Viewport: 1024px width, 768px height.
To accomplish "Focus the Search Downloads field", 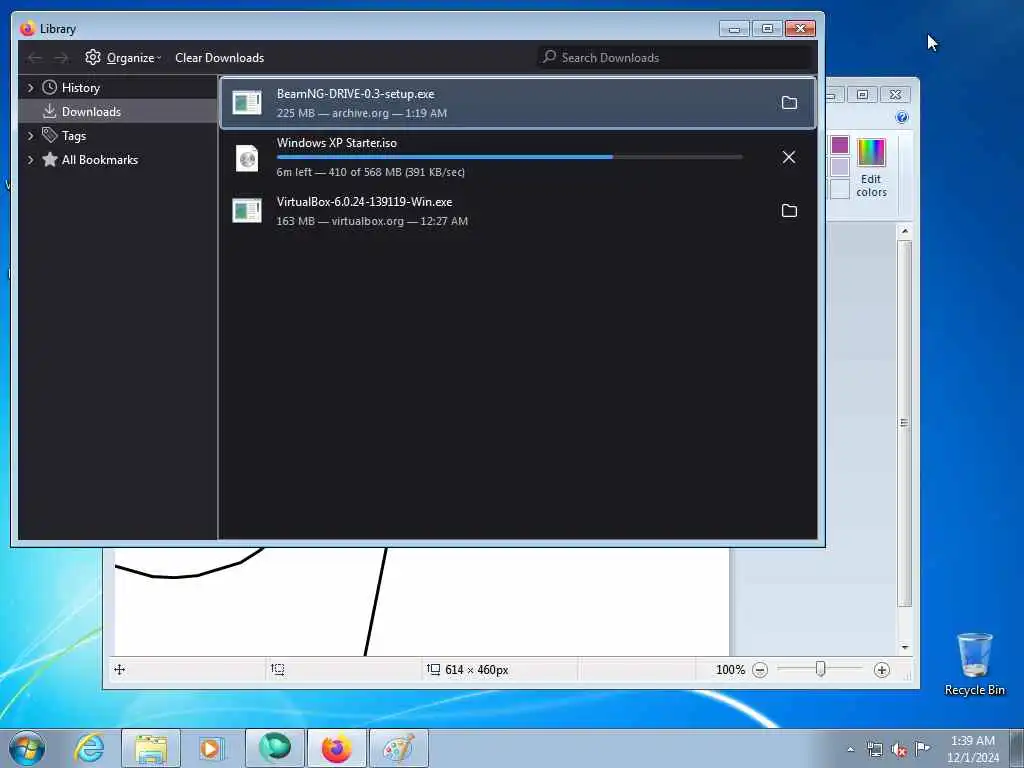I will tap(676, 57).
